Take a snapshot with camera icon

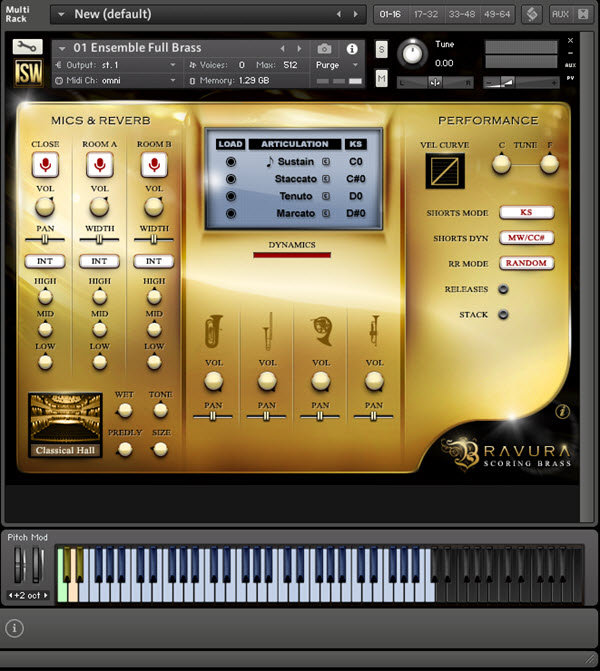324,49
